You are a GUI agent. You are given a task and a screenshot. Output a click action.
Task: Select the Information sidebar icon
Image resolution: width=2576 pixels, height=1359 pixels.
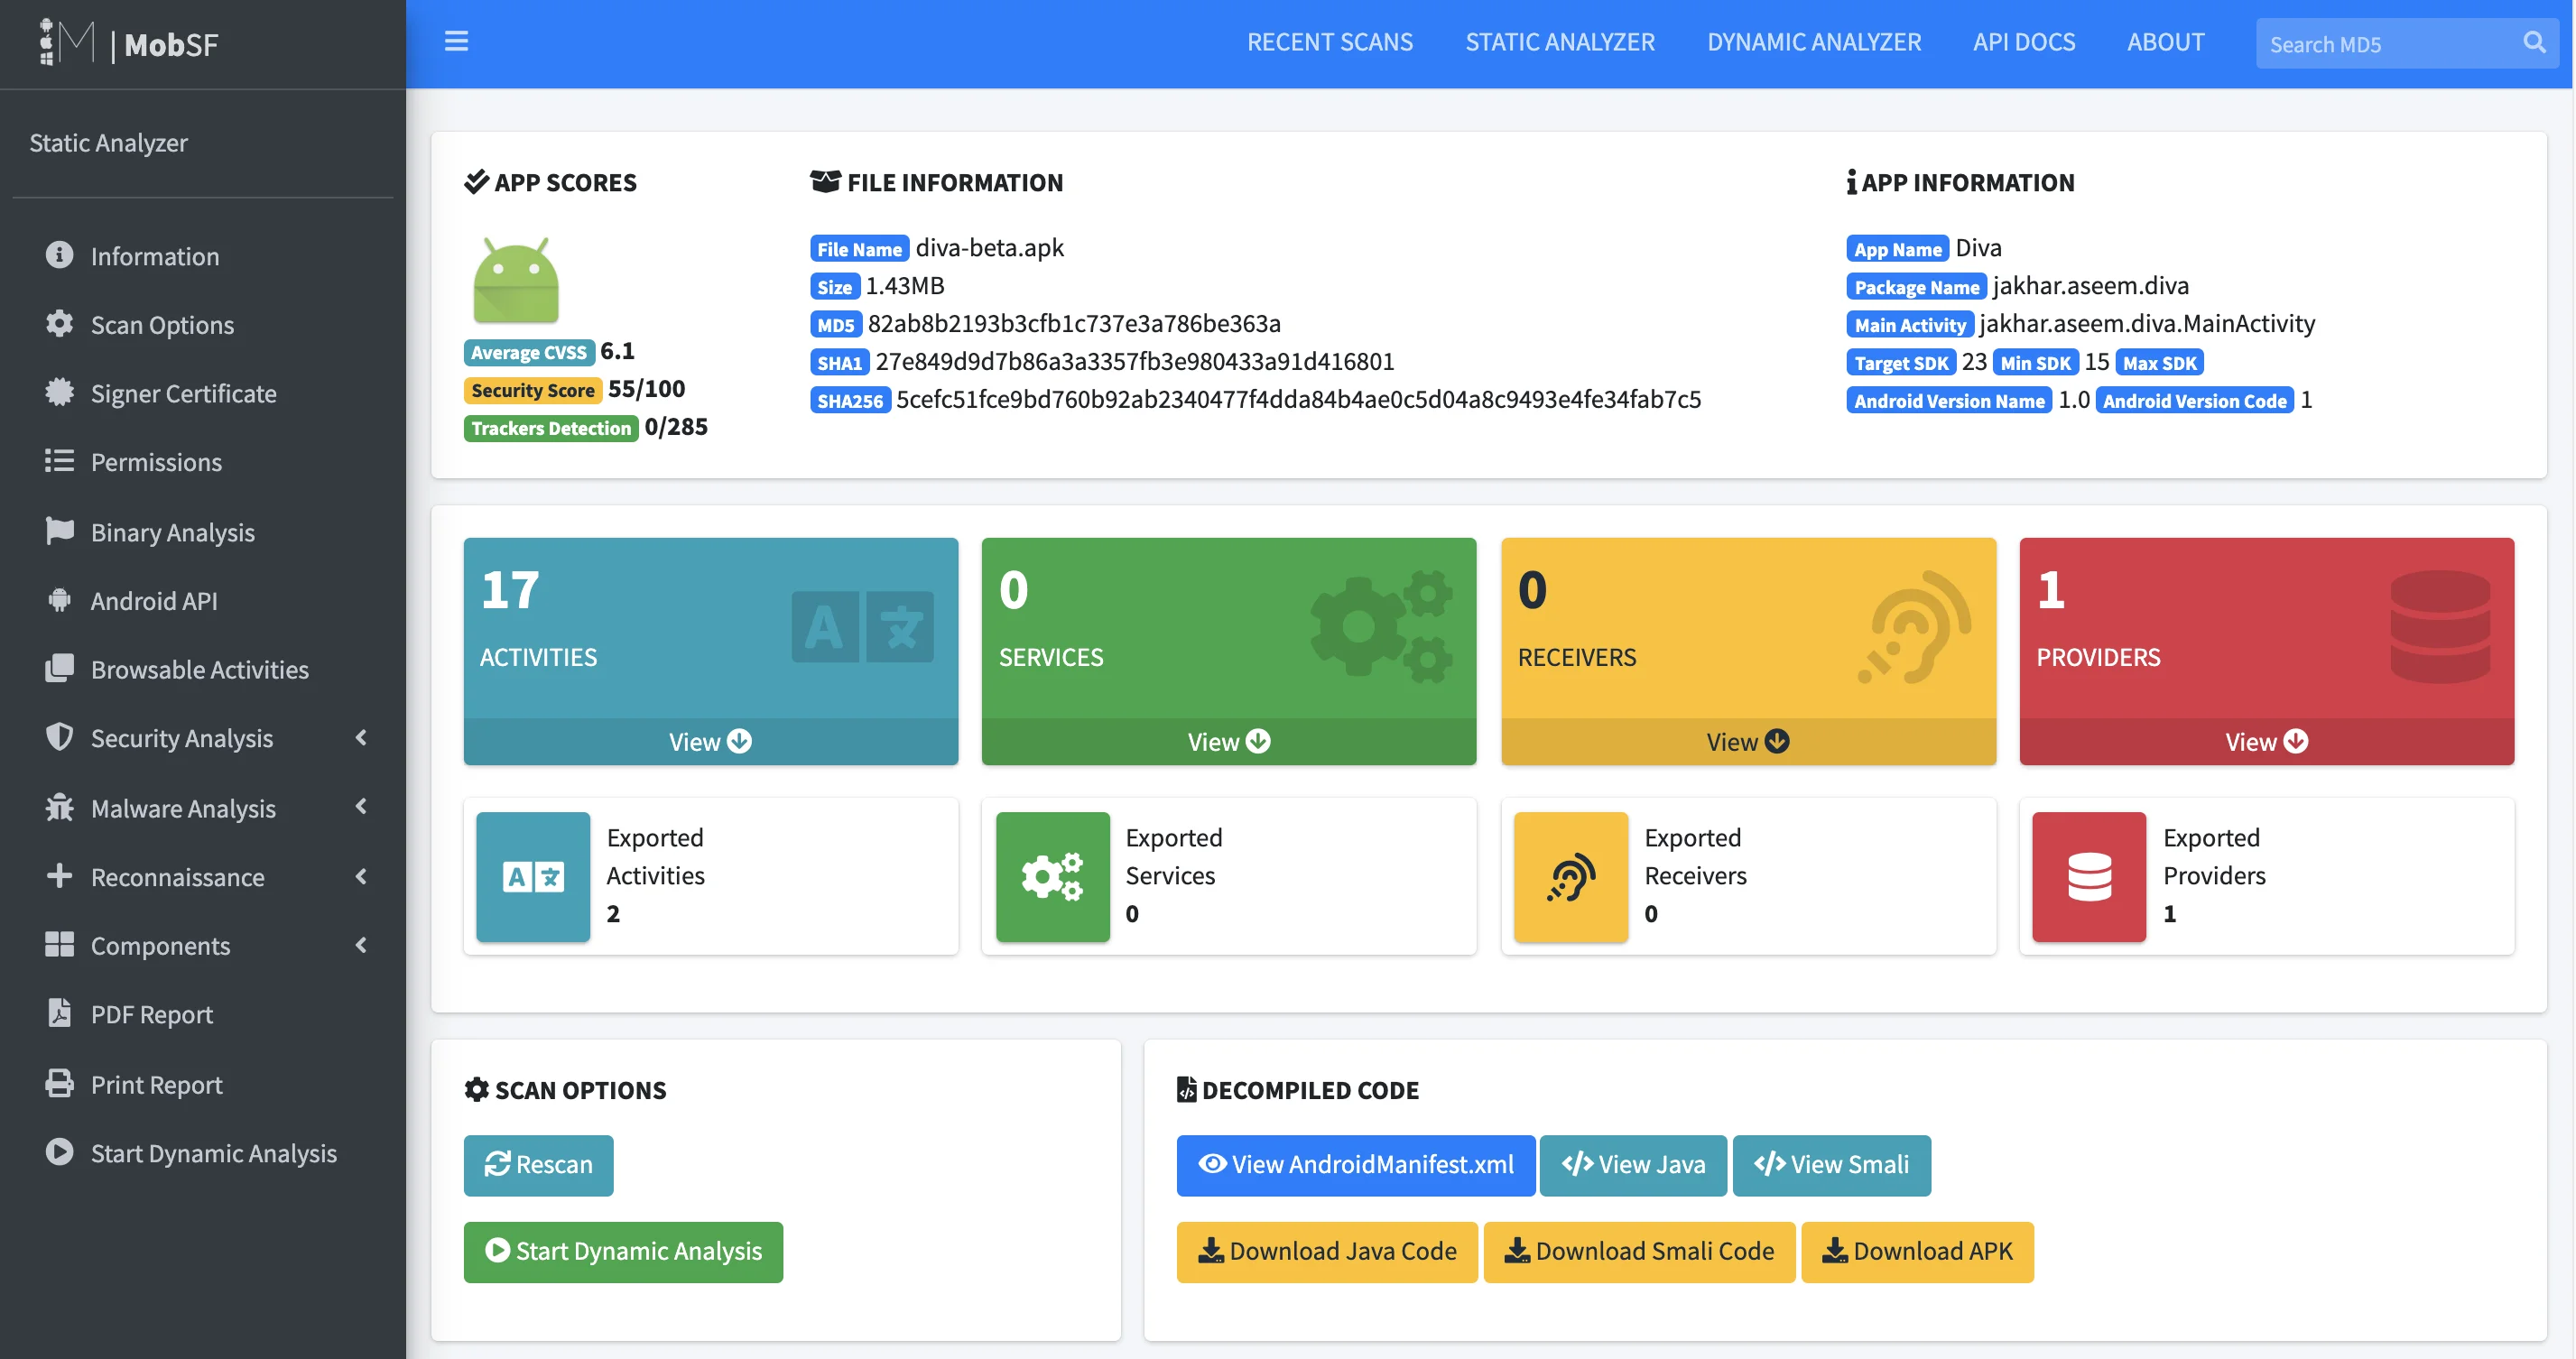point(59,255)
